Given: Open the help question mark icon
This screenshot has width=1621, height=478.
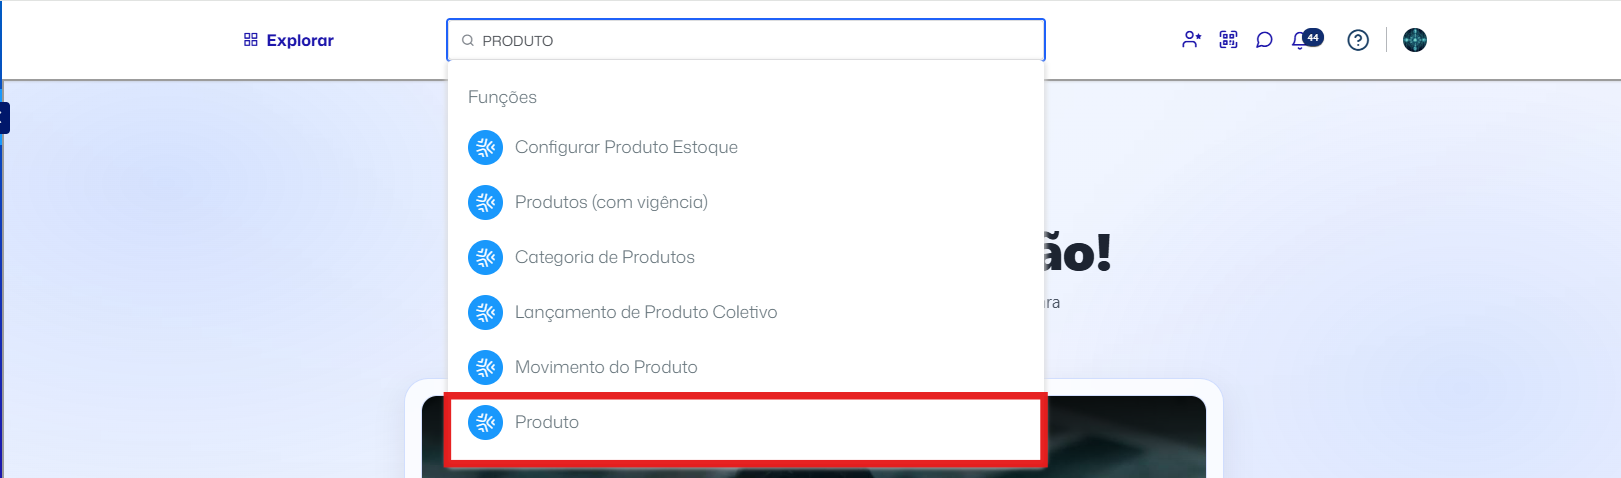Looking at the screenshot, I should tap(1358, 40).
